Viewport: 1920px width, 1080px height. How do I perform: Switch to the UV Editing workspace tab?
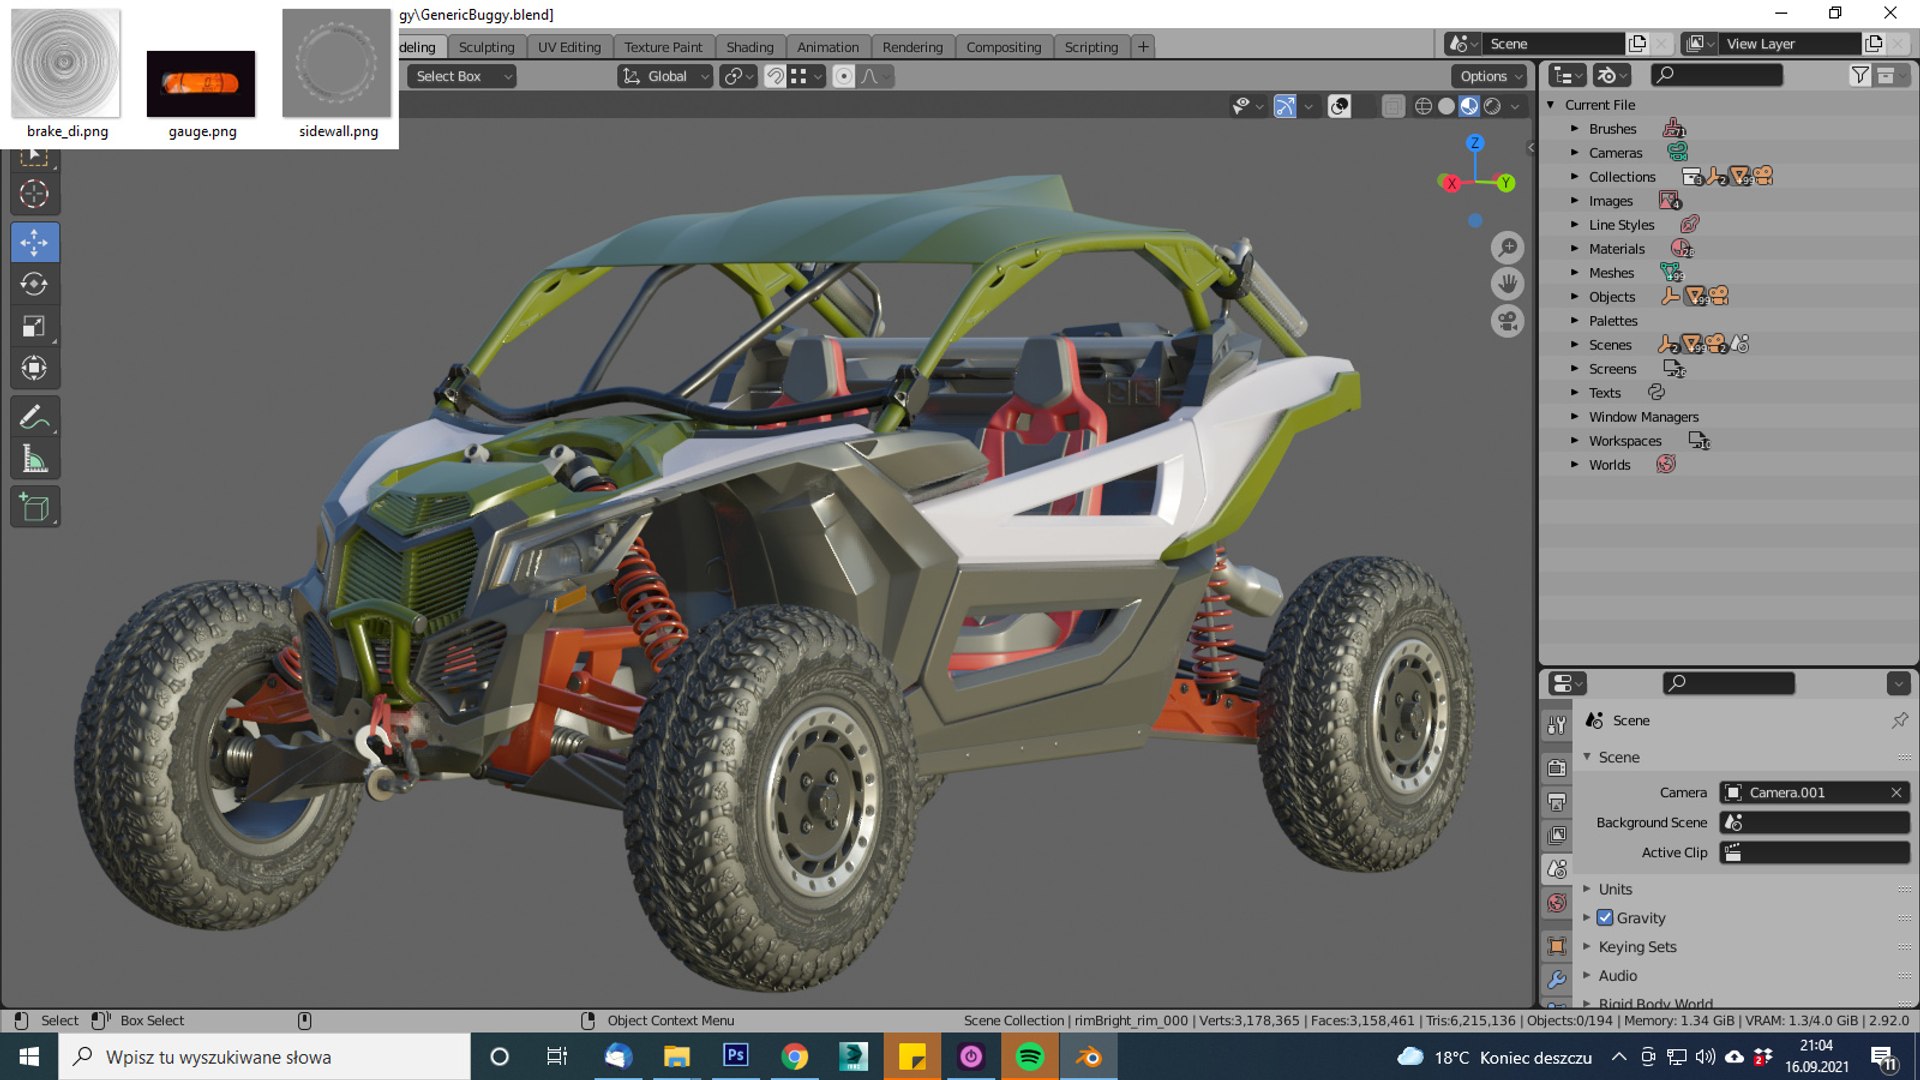(569, 47)
